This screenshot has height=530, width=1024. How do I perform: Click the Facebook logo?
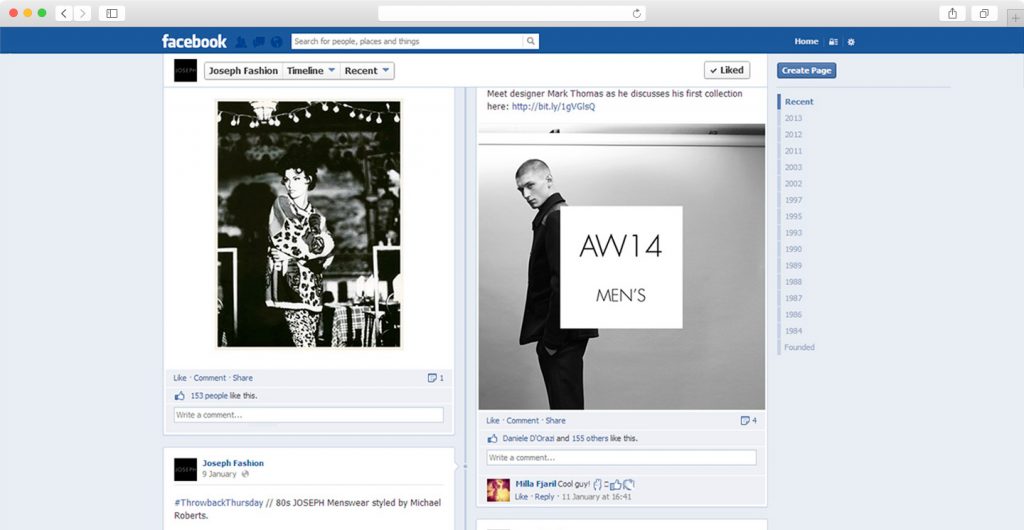pyautogui.click(x=194, y=41)
